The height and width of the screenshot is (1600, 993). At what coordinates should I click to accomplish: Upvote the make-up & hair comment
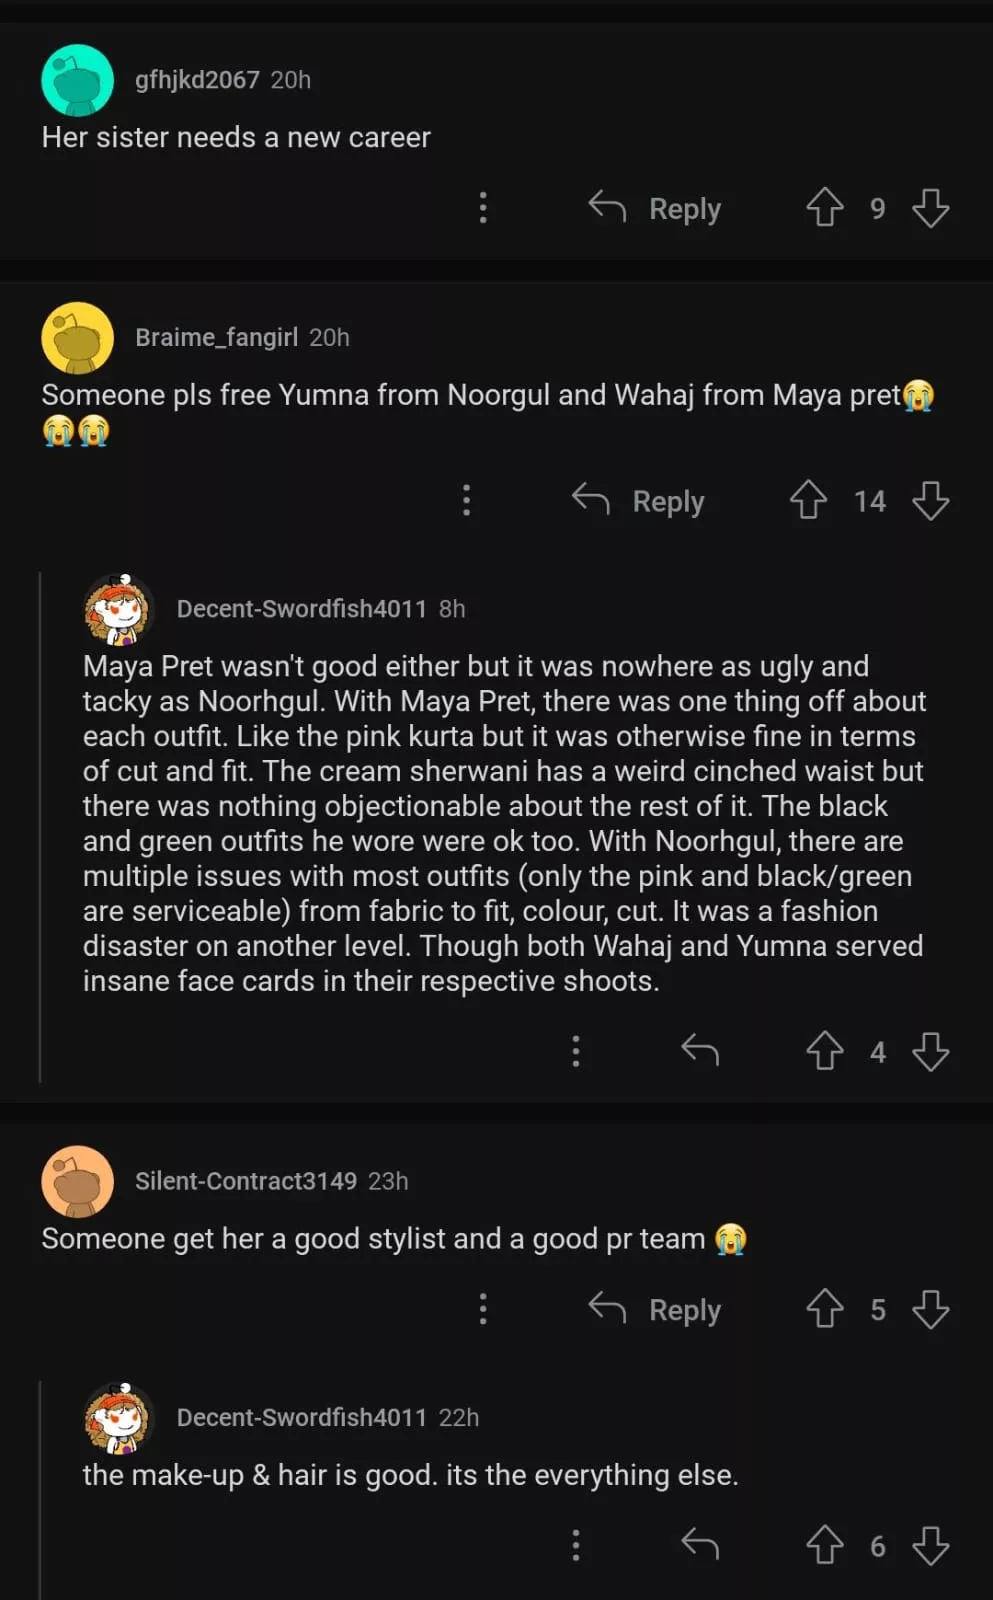click(825, 1545)
